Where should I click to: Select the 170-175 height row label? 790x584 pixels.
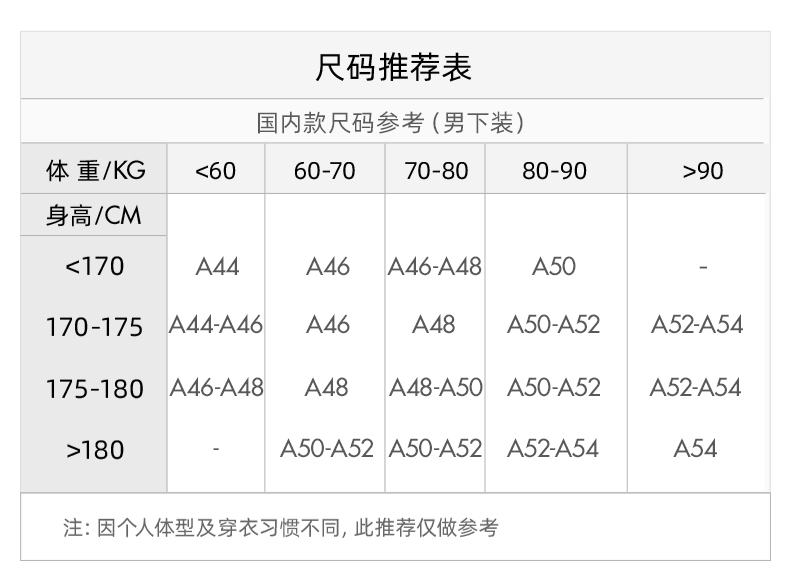tap(95, 327)
